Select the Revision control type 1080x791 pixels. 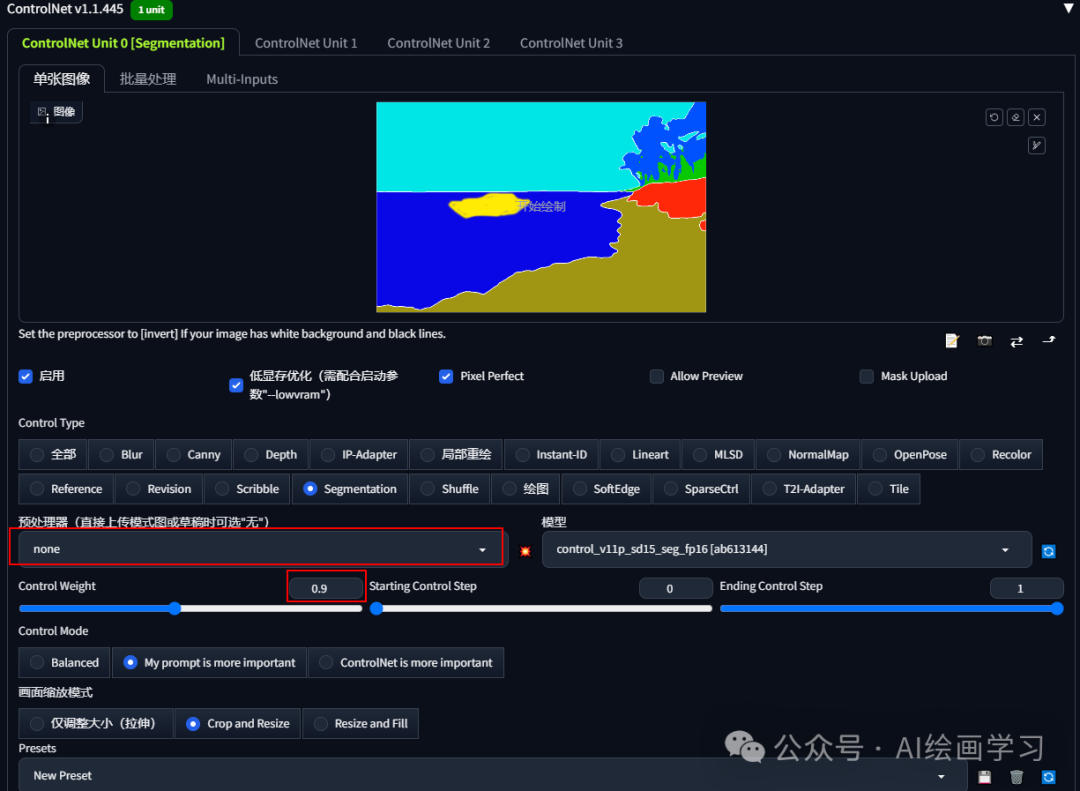click(x=159, y=489)
